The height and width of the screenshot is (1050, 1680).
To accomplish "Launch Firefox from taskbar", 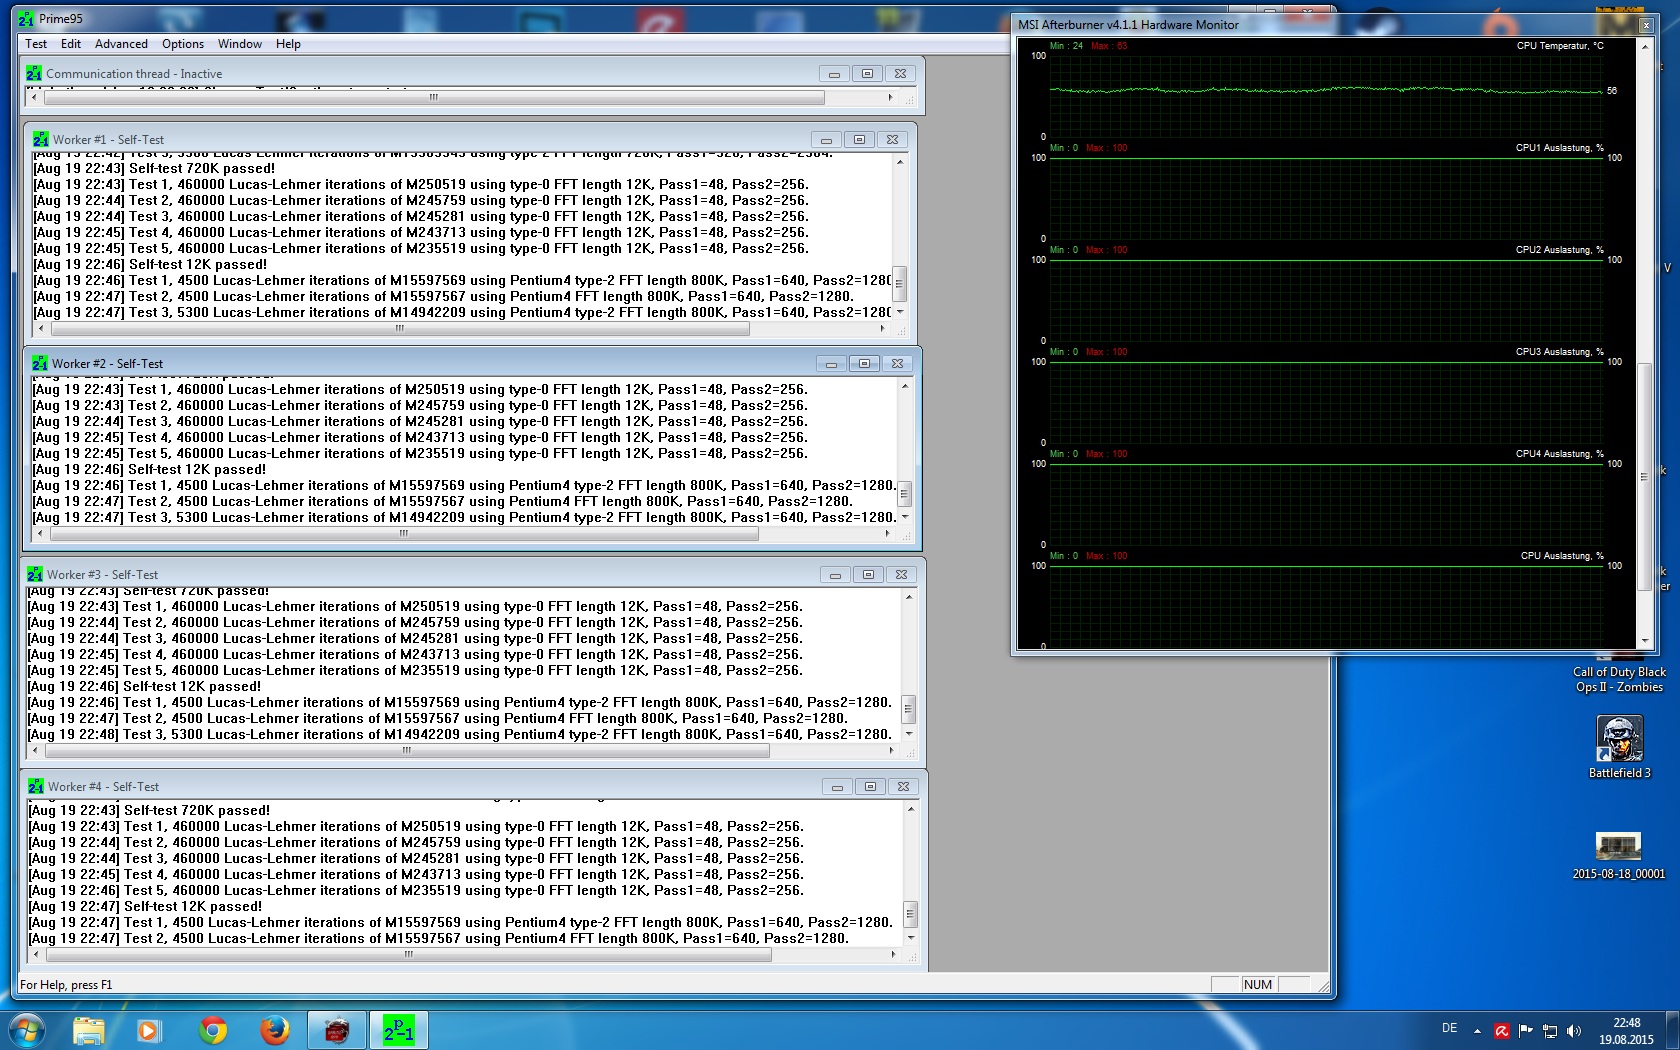I will (x=274, y=1030).
